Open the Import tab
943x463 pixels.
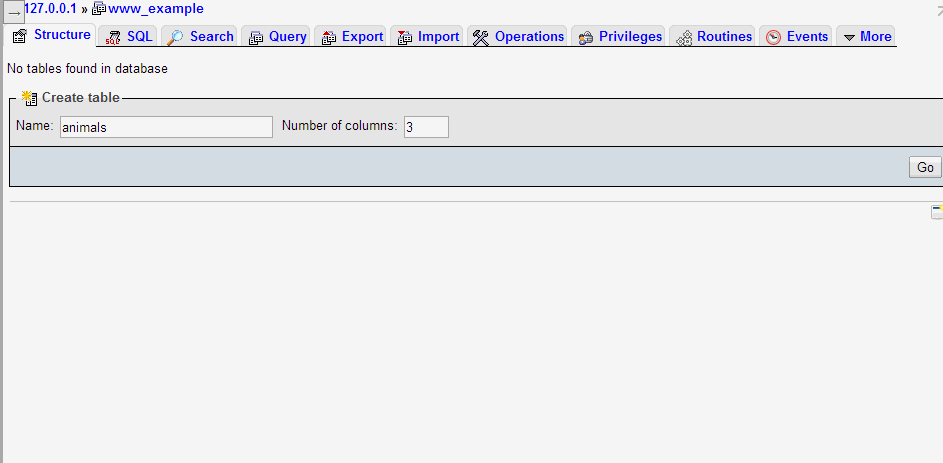(428, 37)
